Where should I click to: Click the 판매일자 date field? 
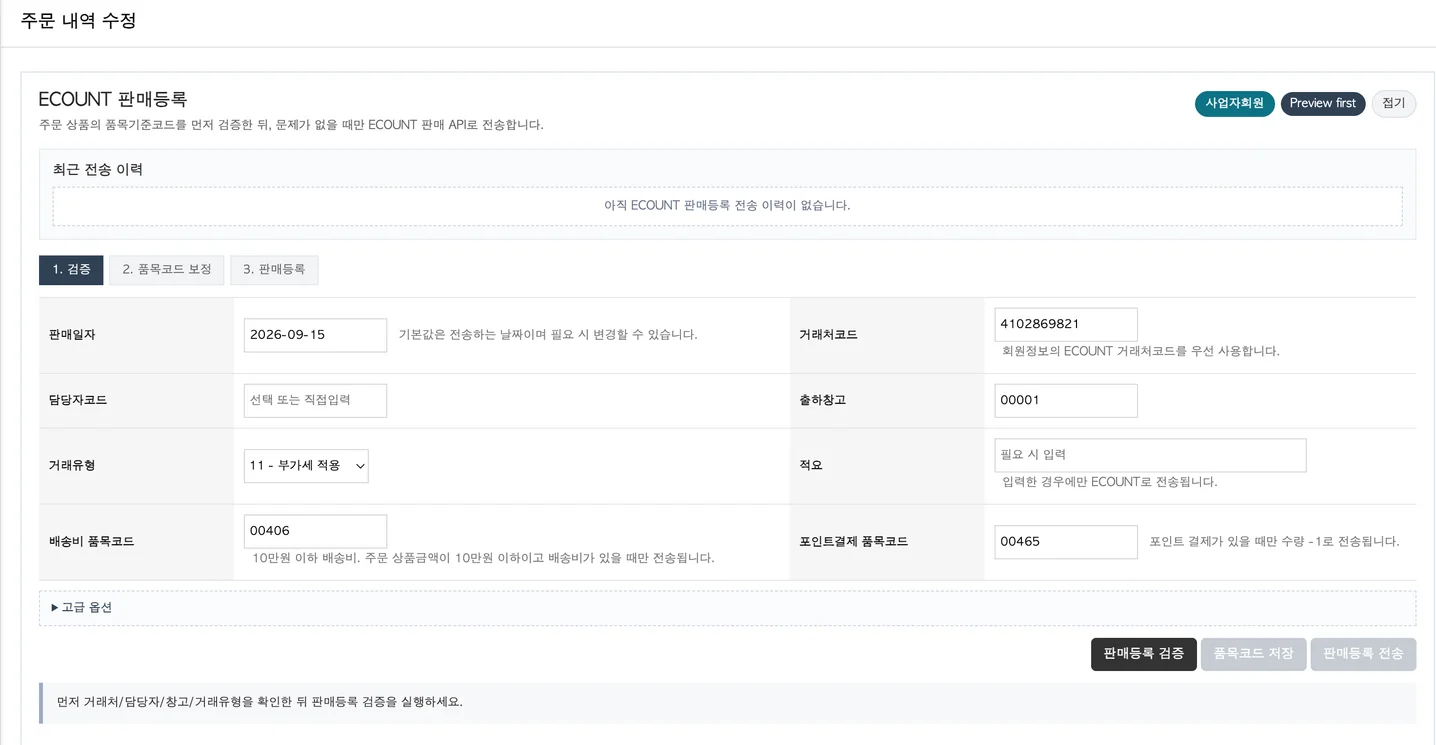coord(315,335)
